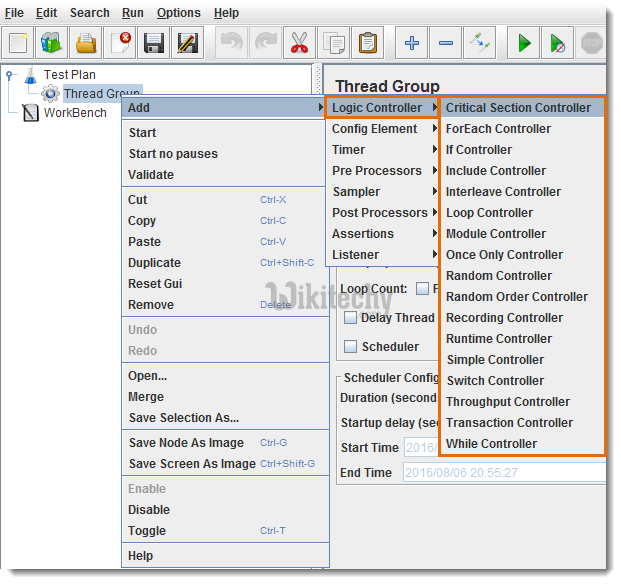The image size is (621, 584).
Task: Click the New test plan toolbar icon
Action: point(19,43)
